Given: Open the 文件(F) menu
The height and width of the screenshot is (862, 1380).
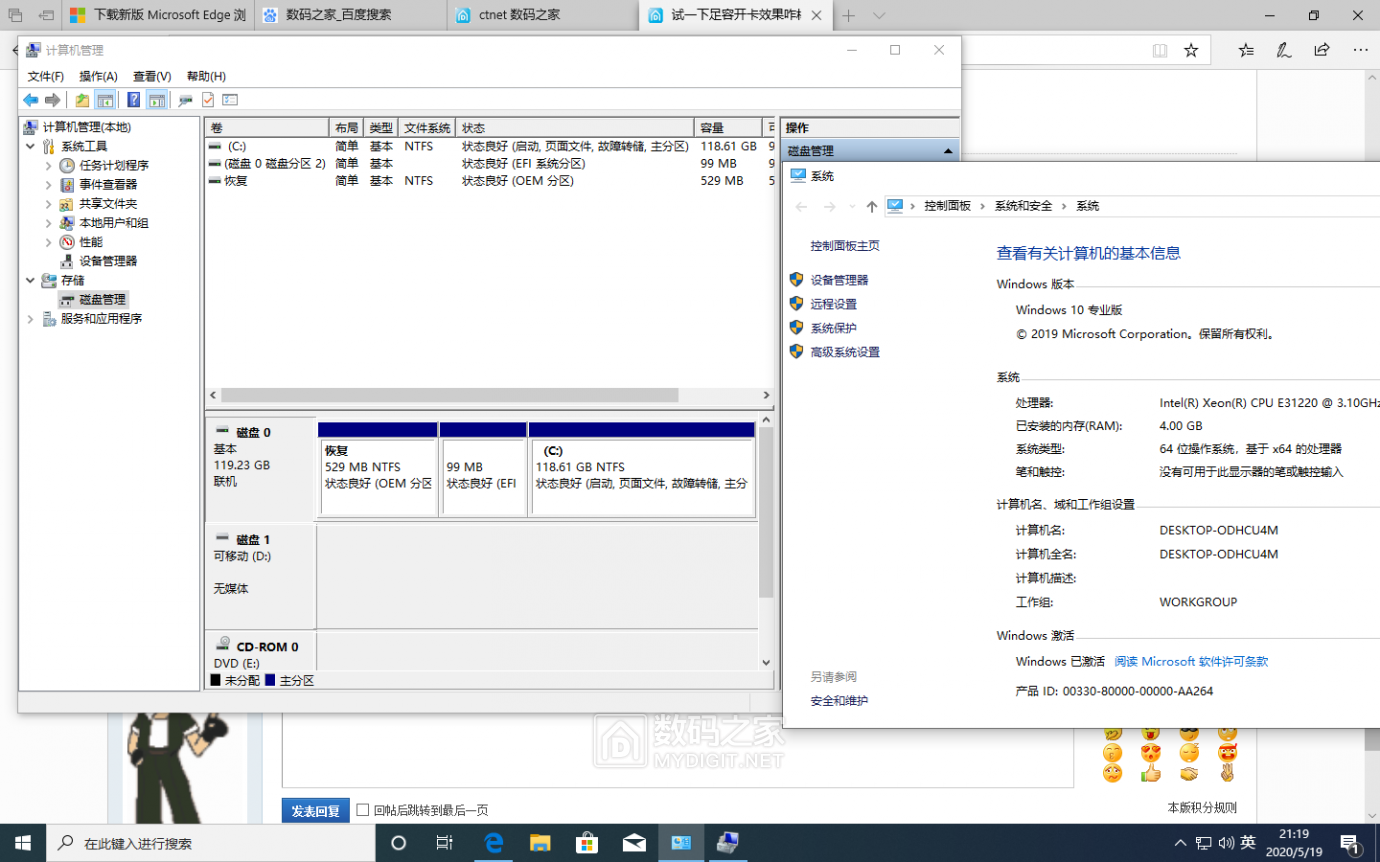Looking at the screenshot, I should pyautogui.click(x=45, y=76).
